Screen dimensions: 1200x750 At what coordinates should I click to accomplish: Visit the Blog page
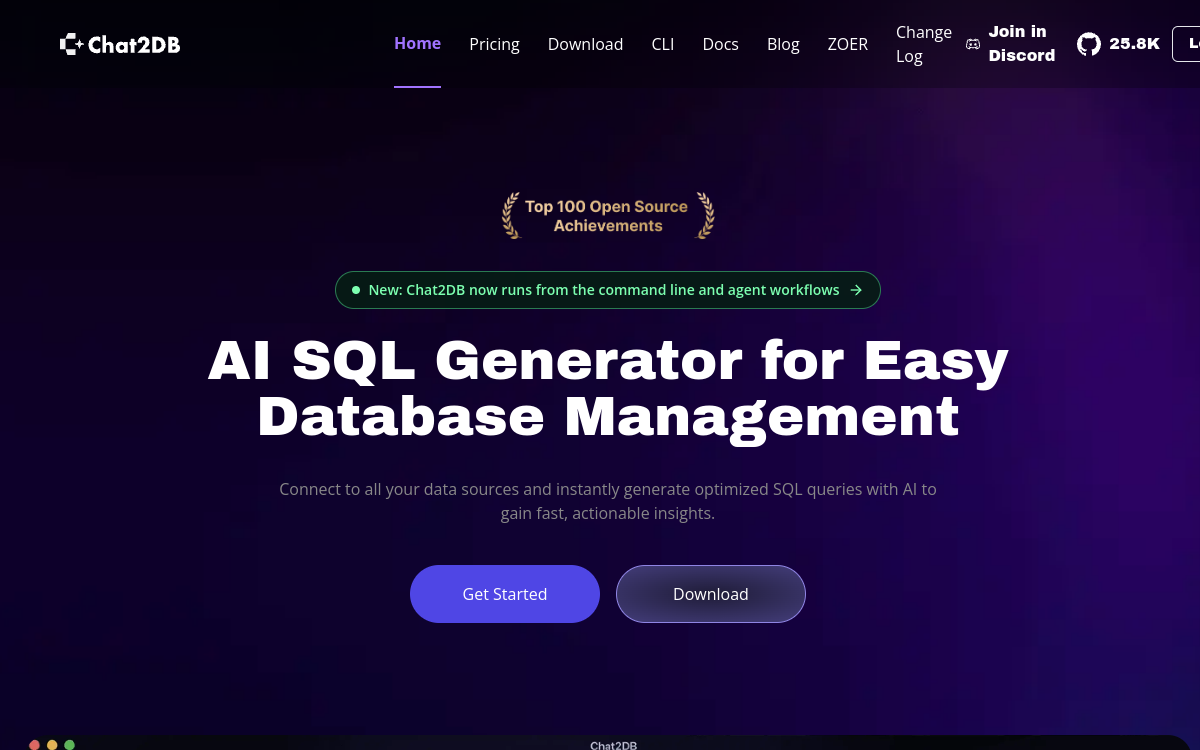tap(783, 44)
